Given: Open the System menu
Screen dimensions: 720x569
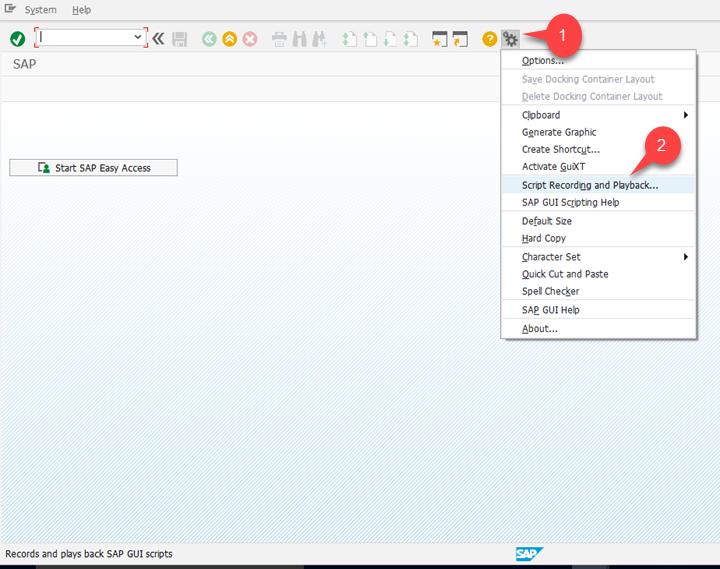Looking at the screenshot, I should point(40,10).
